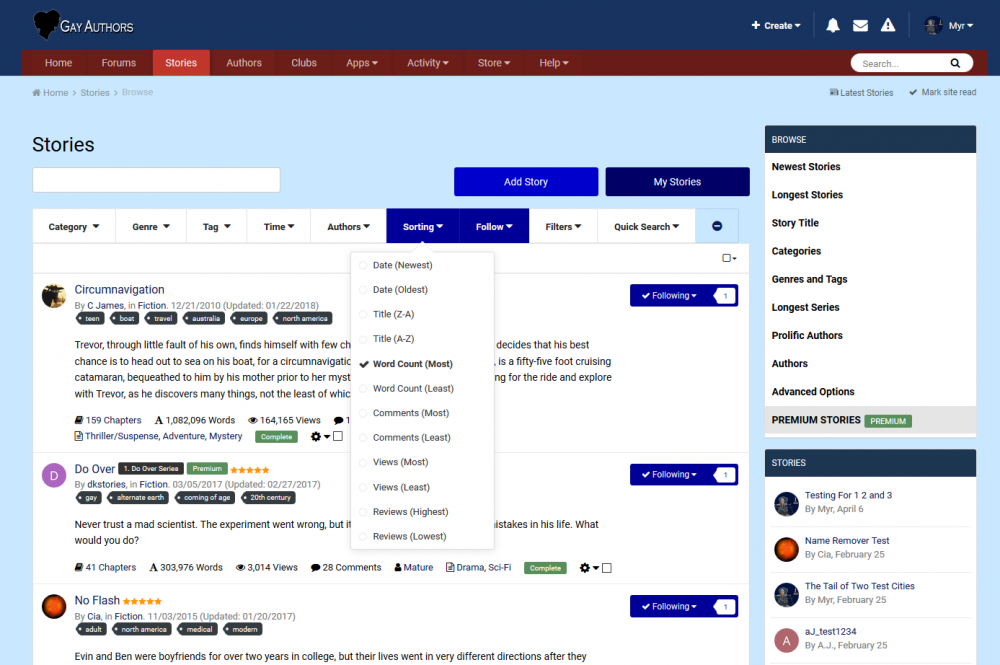Click the Add Story button
Image resolution: width=1000 pixels, height=665 pixels.
point(526,182)
